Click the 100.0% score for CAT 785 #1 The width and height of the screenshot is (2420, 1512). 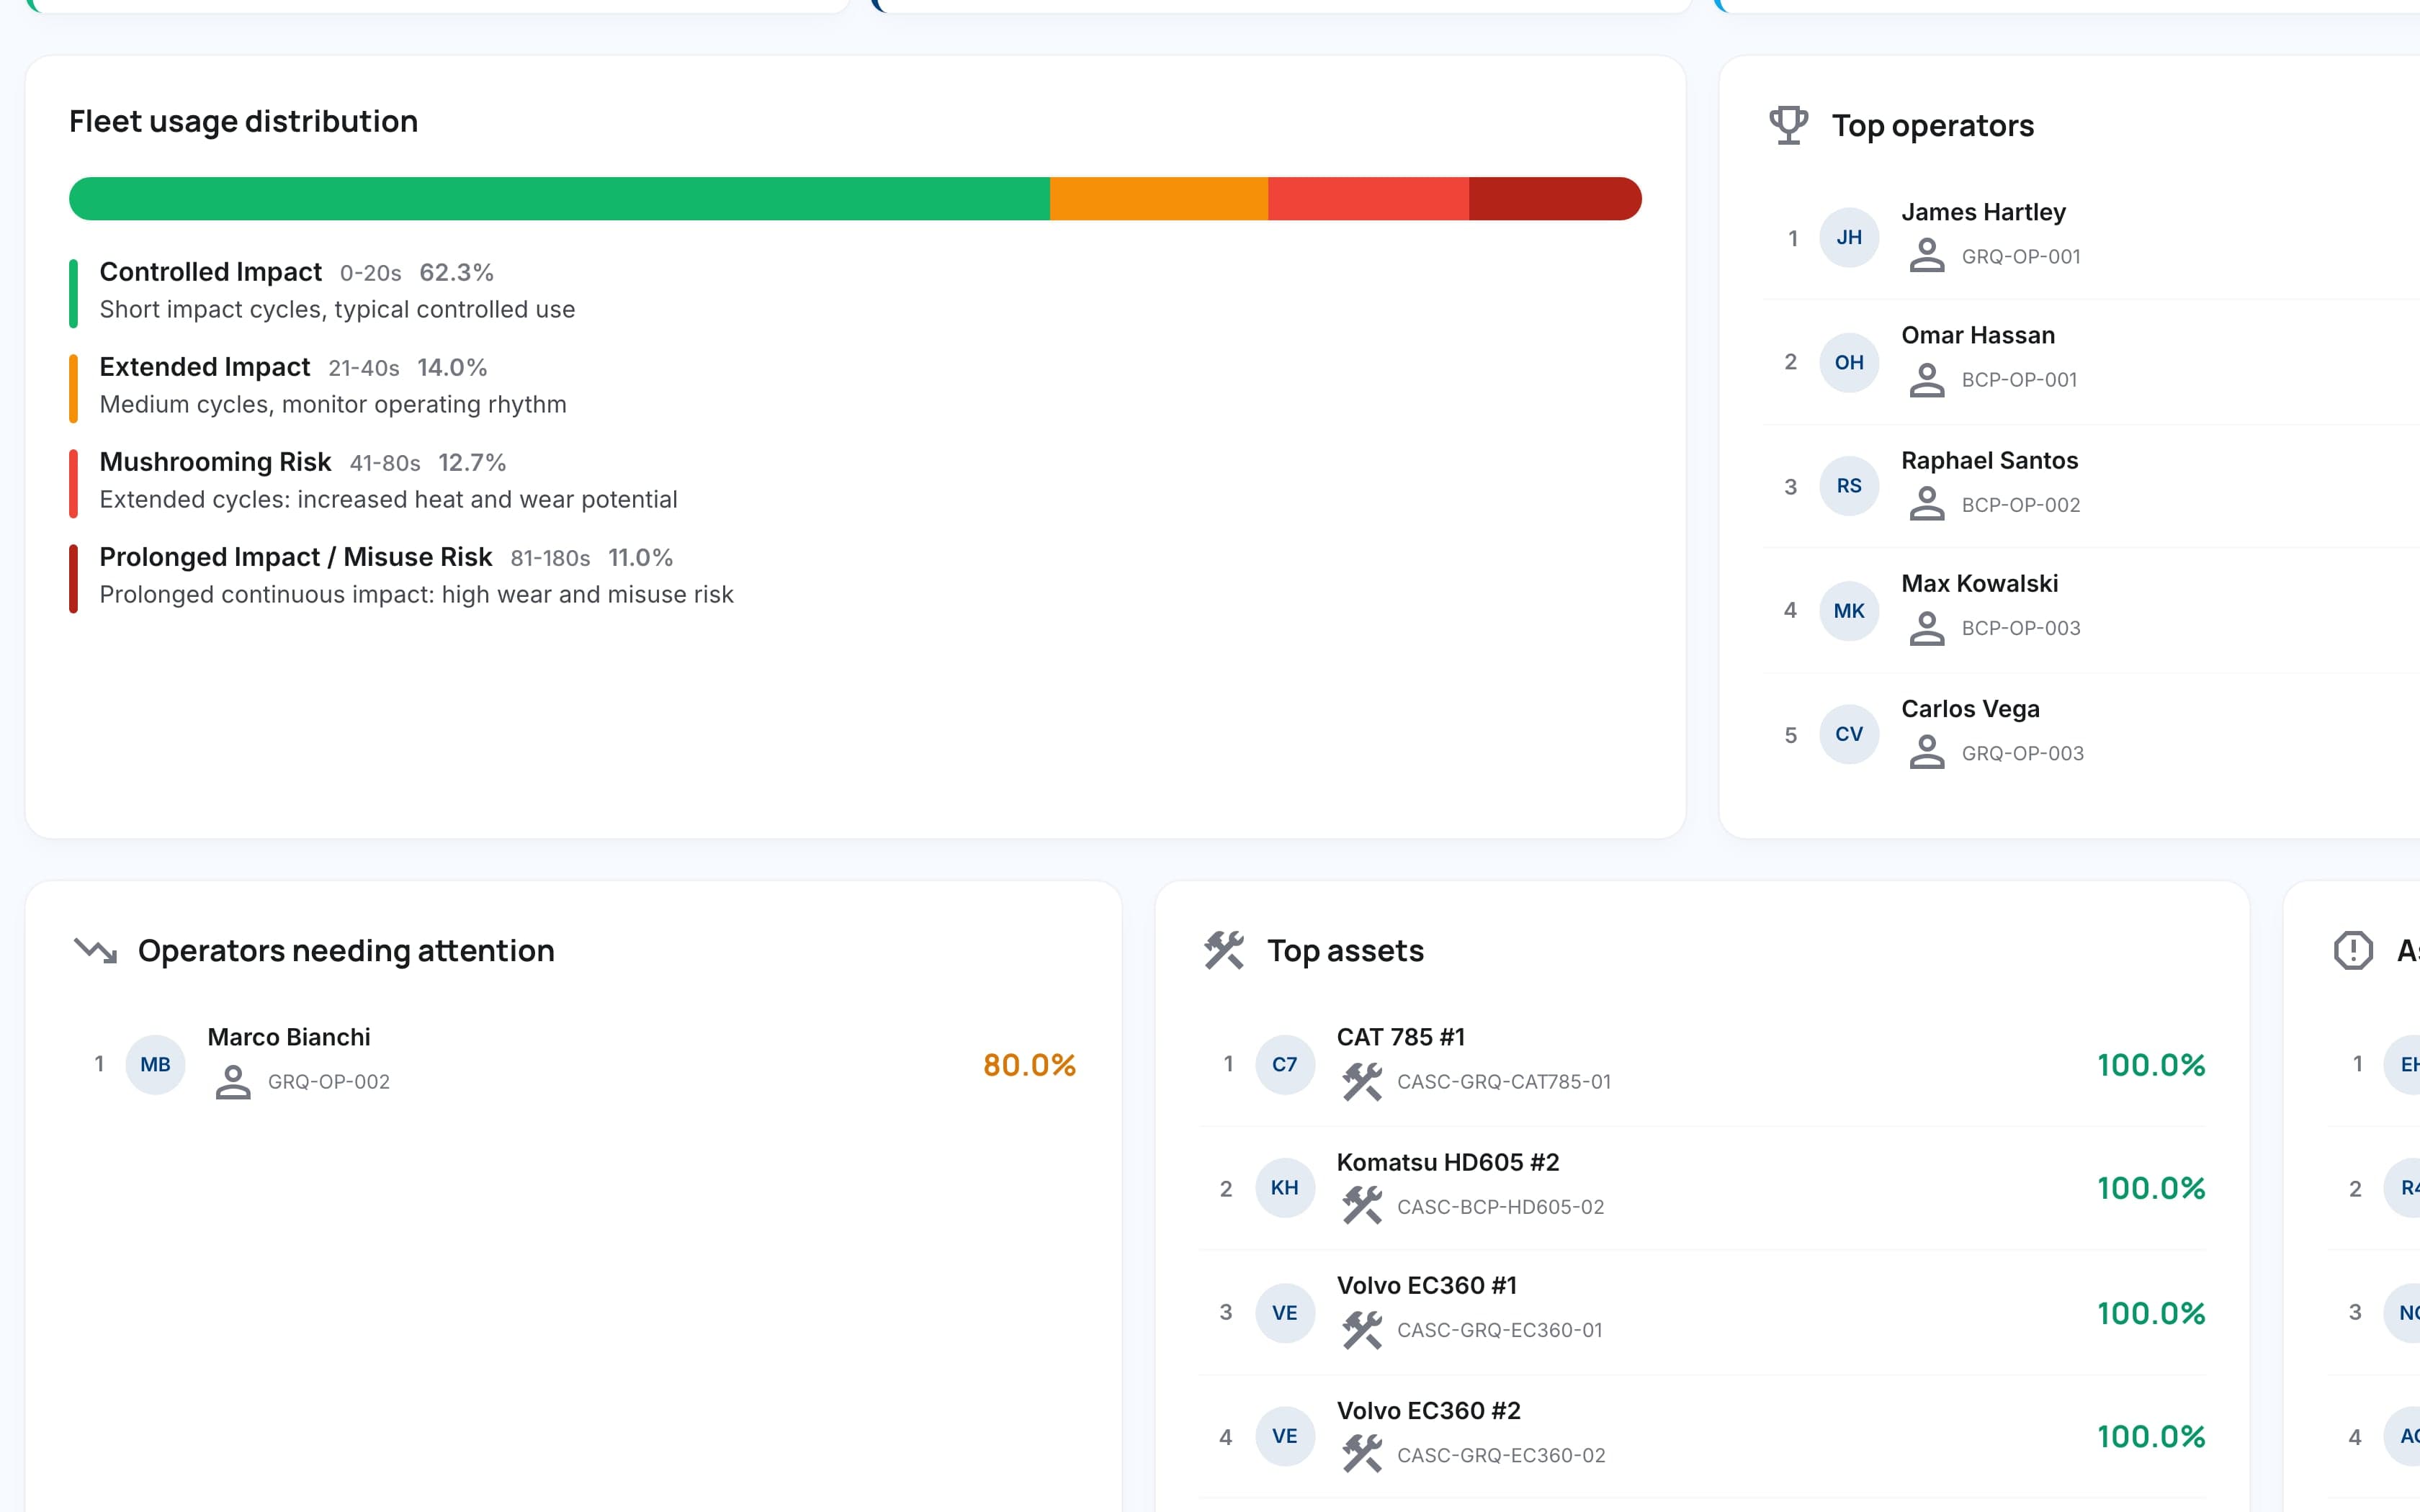2151,1065
